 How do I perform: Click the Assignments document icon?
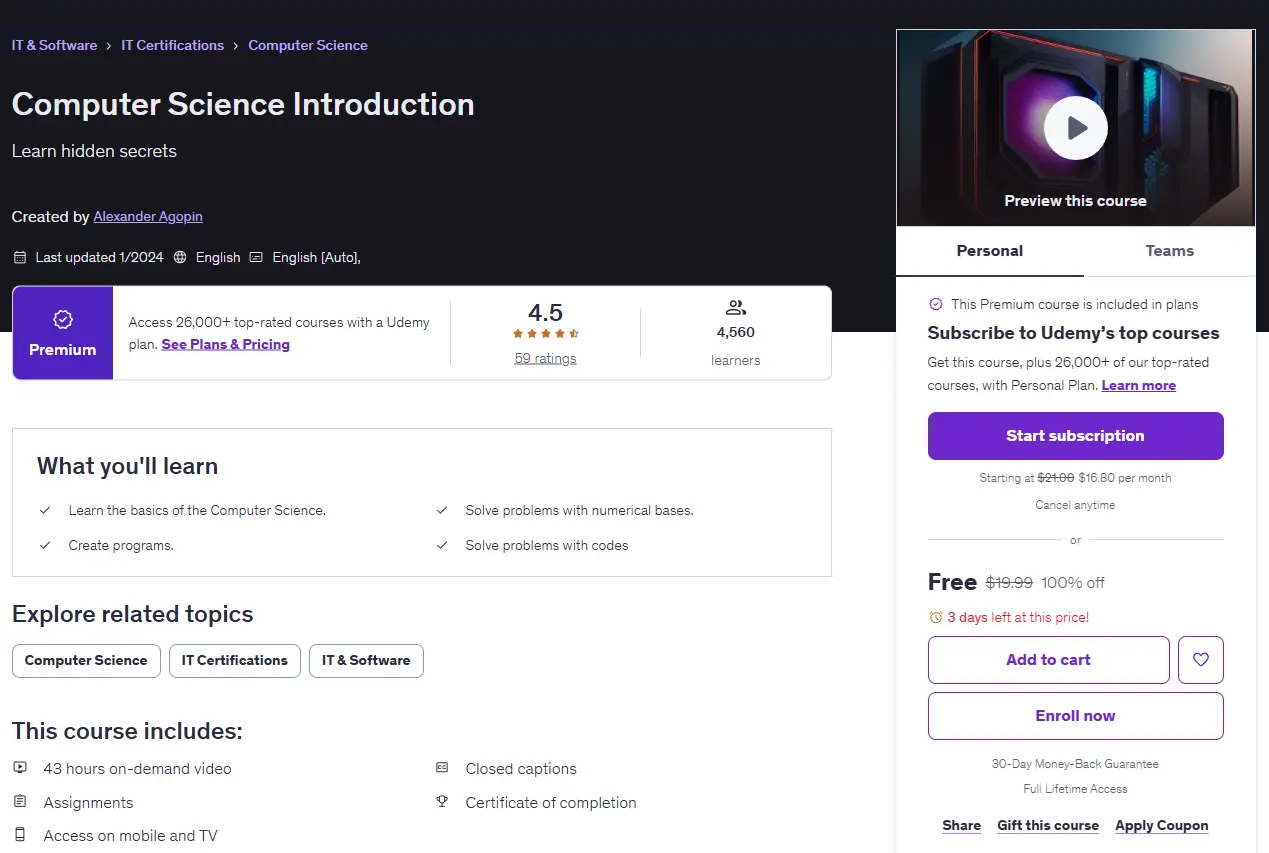20,802
